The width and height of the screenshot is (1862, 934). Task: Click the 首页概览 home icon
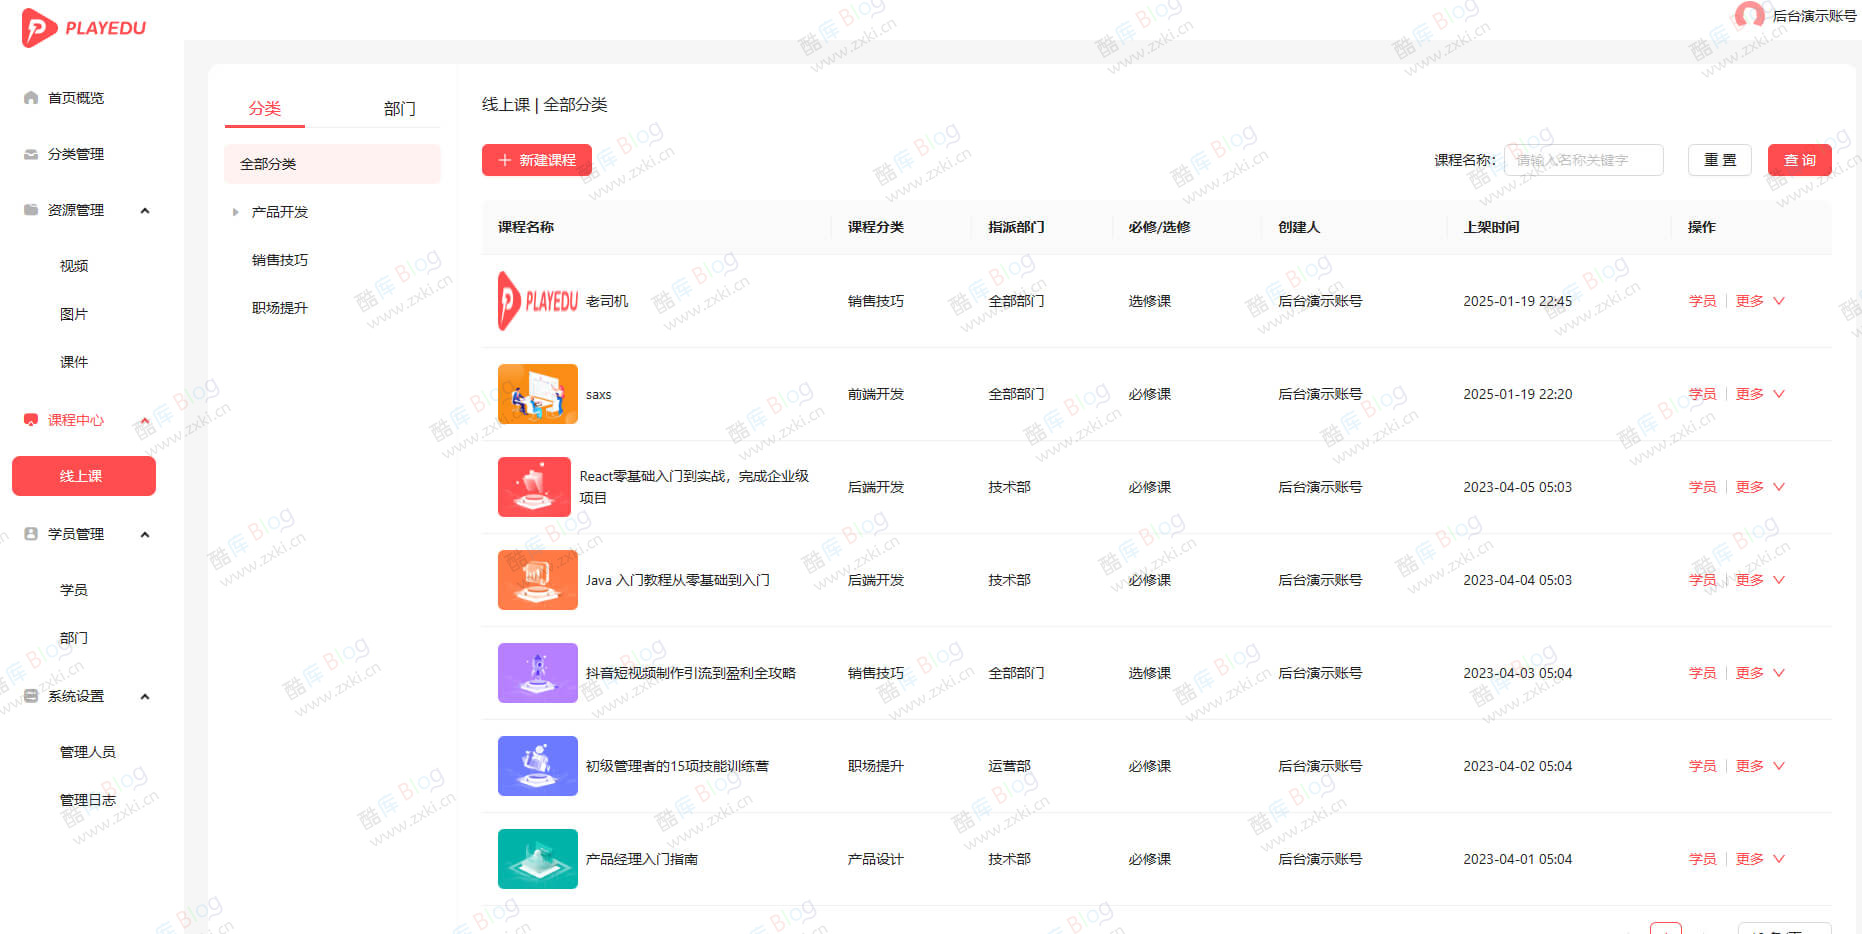point(30,97)
